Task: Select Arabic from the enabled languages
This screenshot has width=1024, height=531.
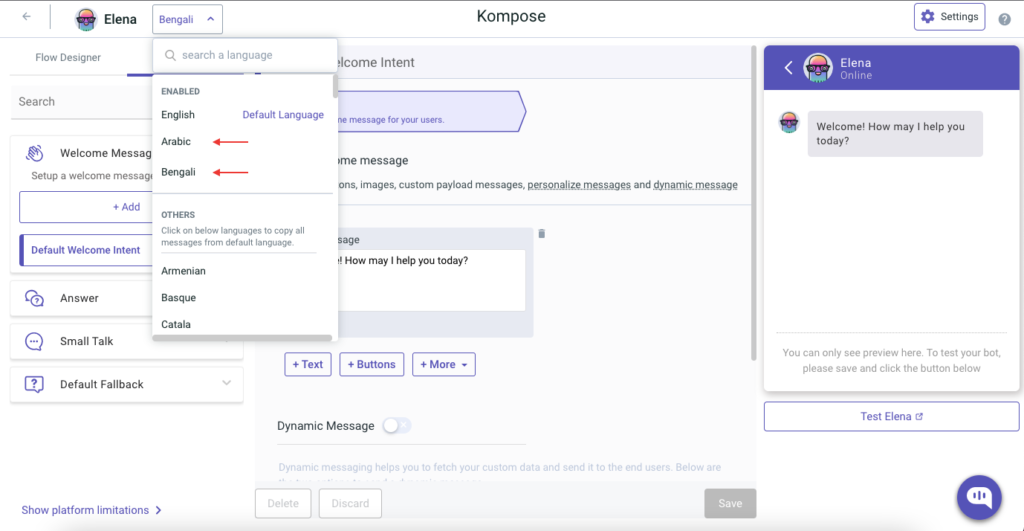Action: (x=176, y=142)
